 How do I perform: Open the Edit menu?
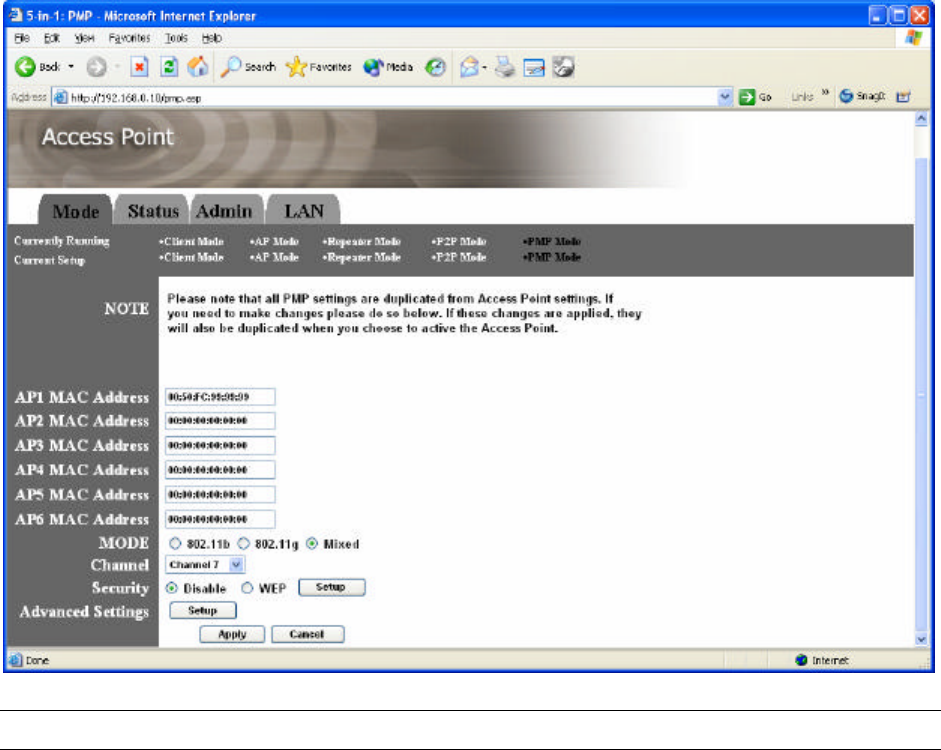pyautogui.click(x=52, y=38)
